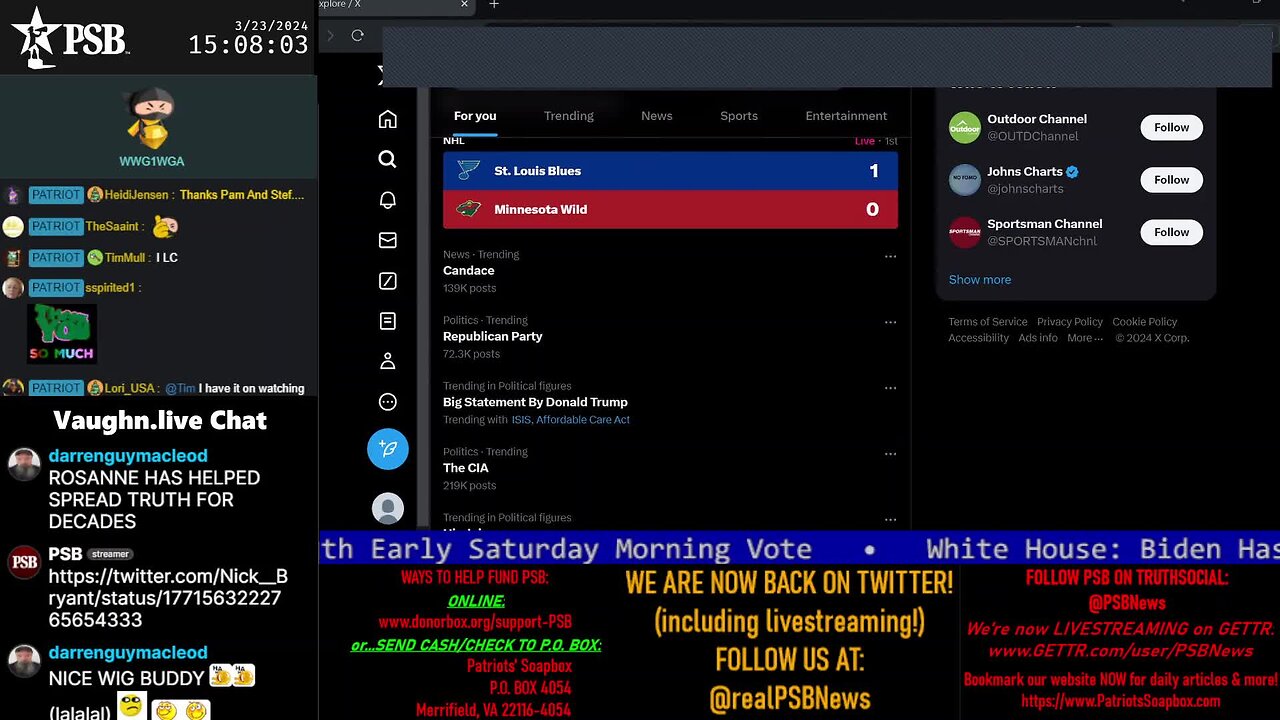
Task: Open more options for Republican Party trend
Action: 890,322
